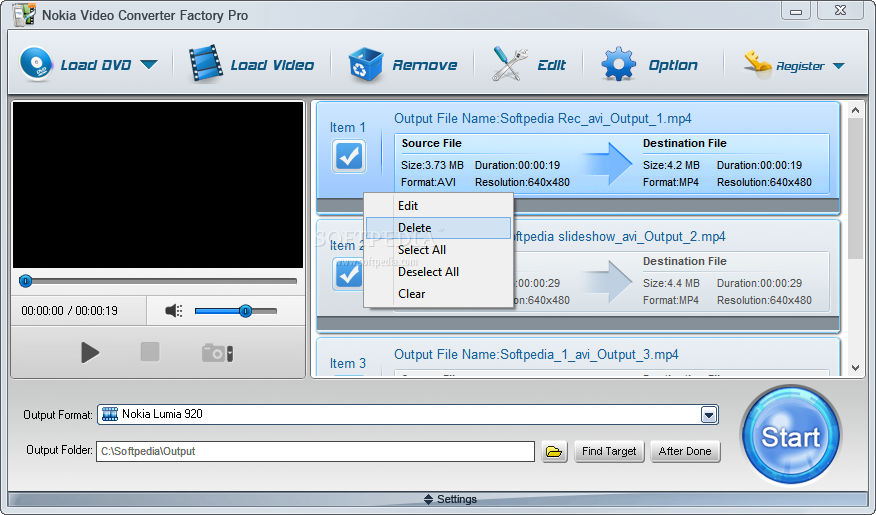Mute audio with the speaker icon
Screen dimensions: 876x515
point(174,311)
